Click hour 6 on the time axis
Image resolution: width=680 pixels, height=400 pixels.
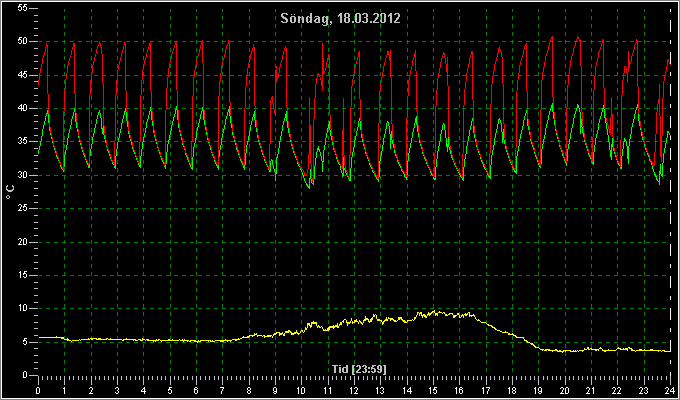pos(196,391)
